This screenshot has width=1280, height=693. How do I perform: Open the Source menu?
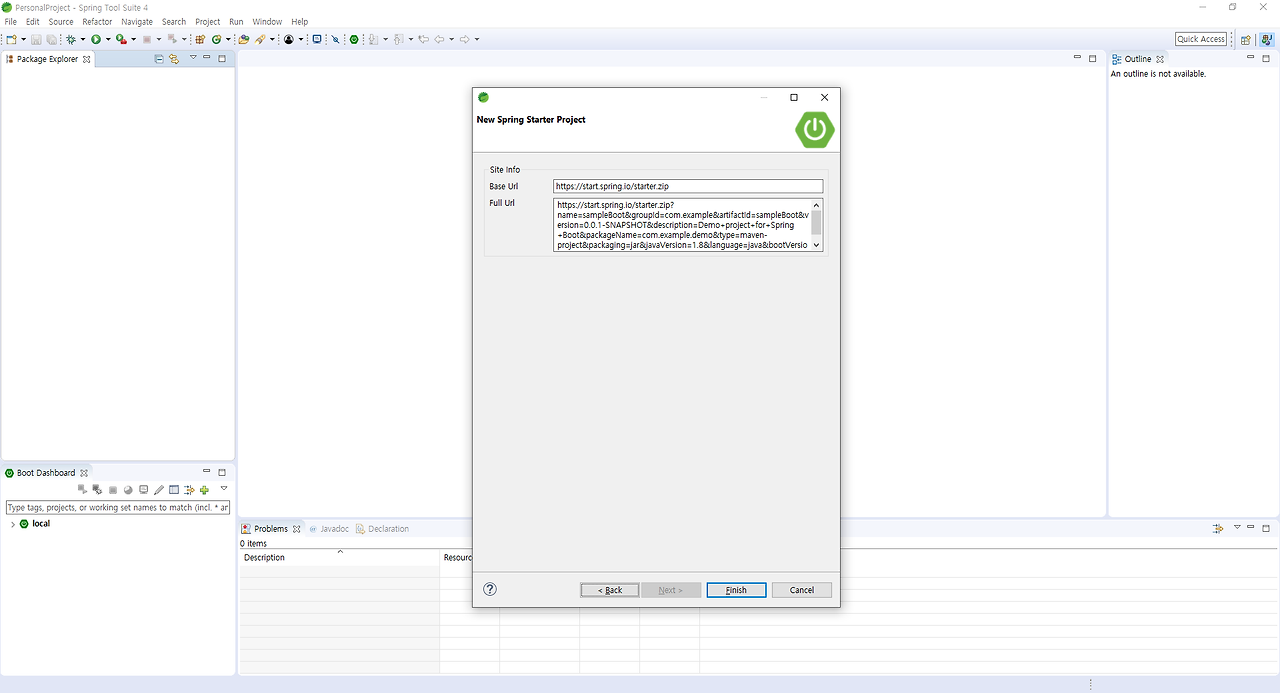(61, 21)
